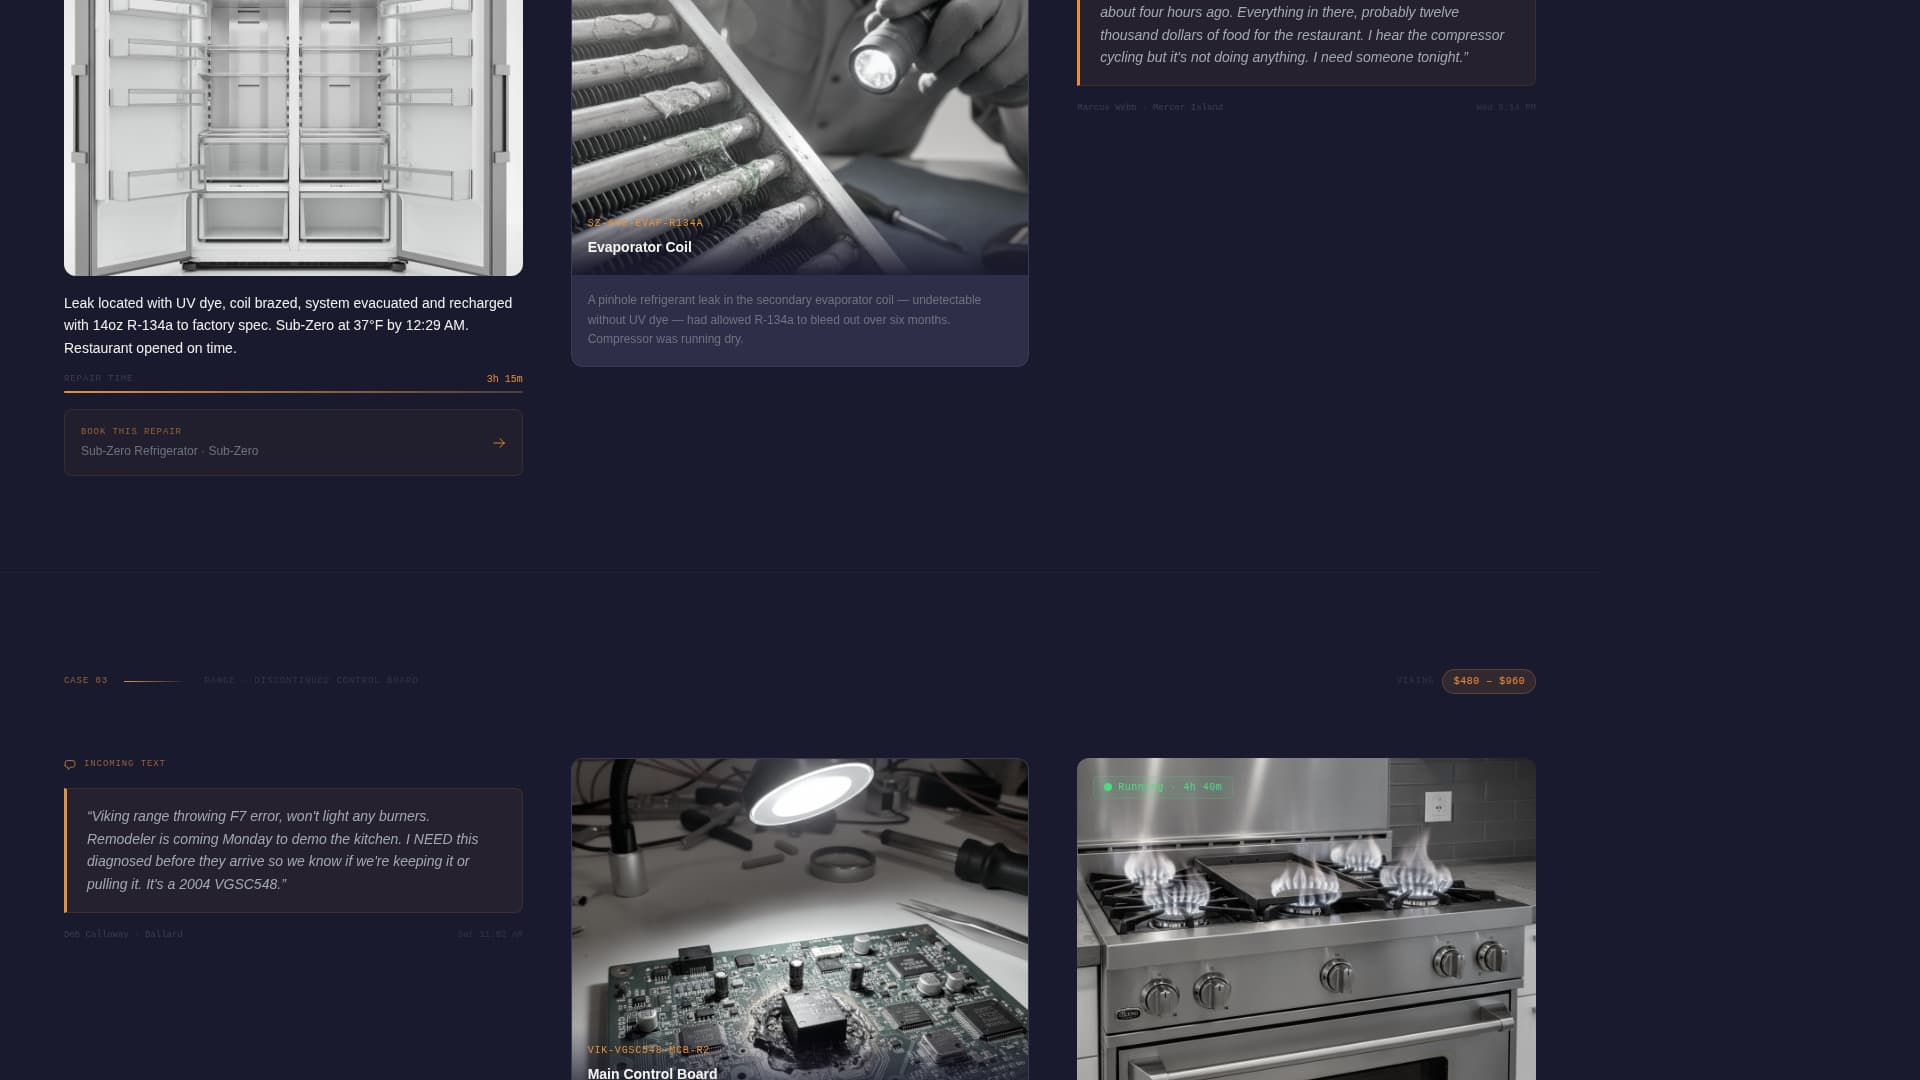This screenshot has width=1920, height=1080.
Task: Click the Running 4h 40m status badge
Action: 1163,787
